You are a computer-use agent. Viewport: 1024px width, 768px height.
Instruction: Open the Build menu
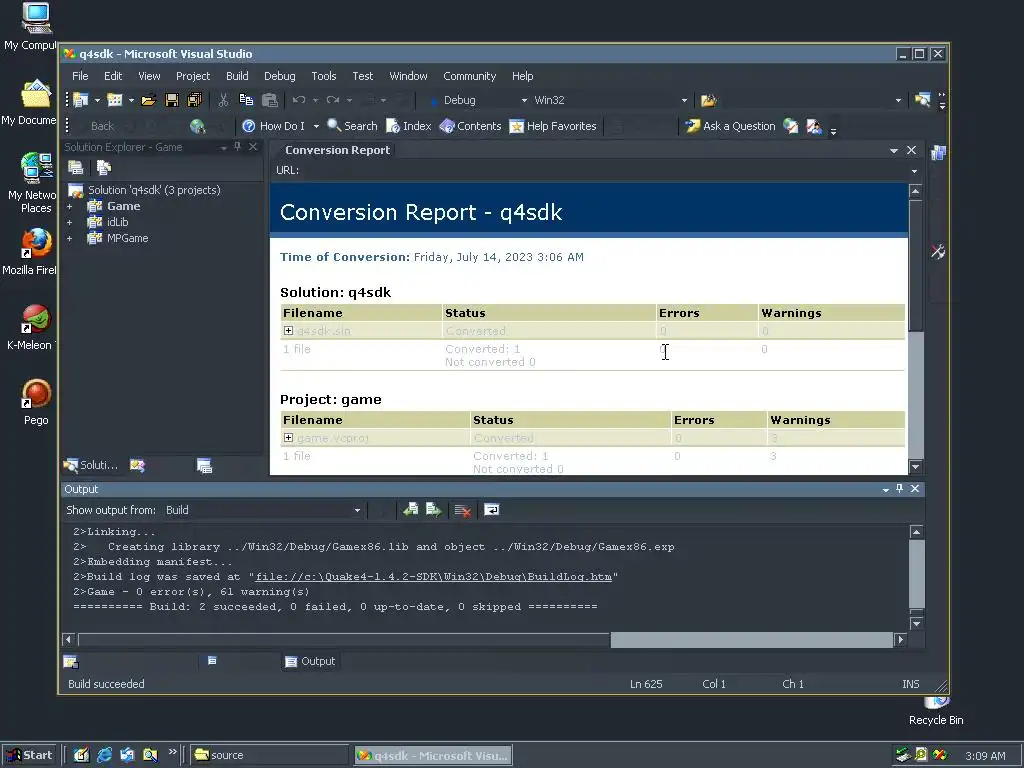(x=237, y=76)
